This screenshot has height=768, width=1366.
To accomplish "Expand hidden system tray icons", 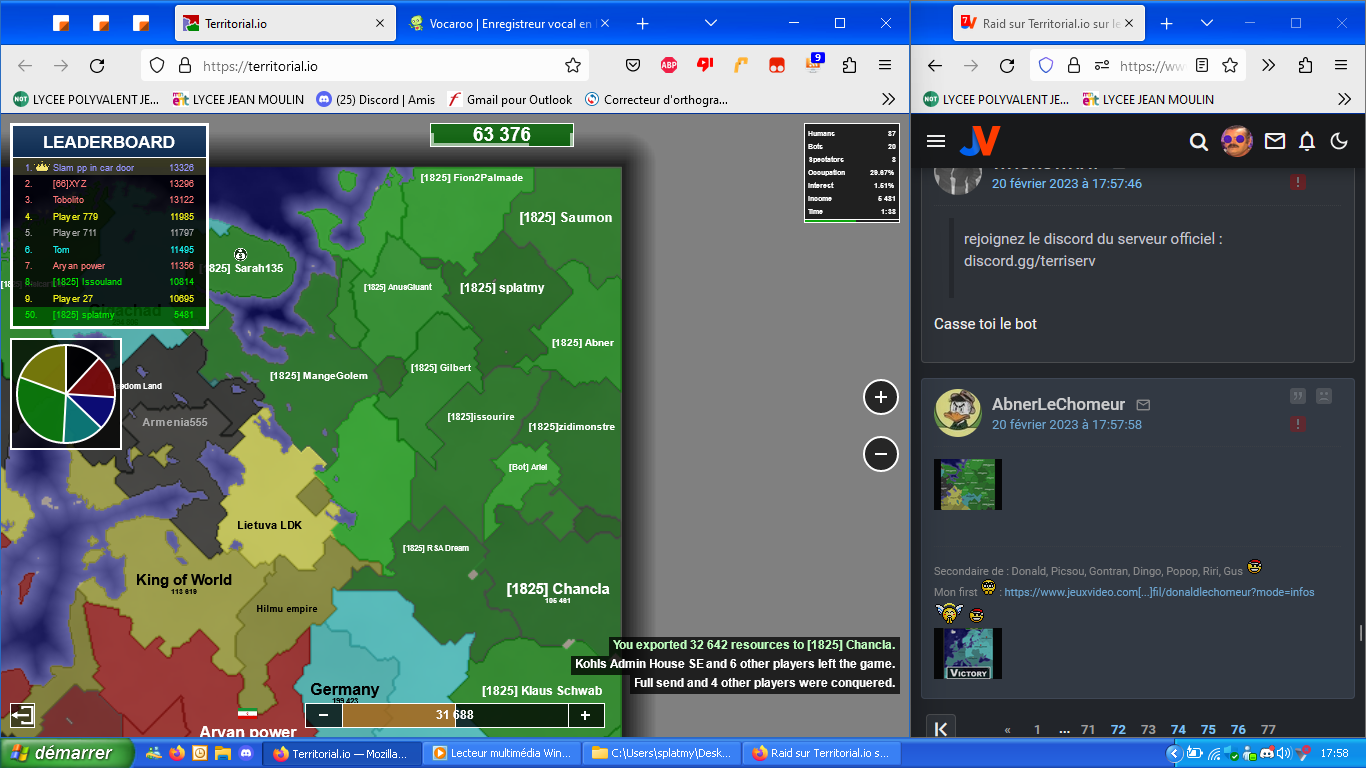I will coord(1176,753).
